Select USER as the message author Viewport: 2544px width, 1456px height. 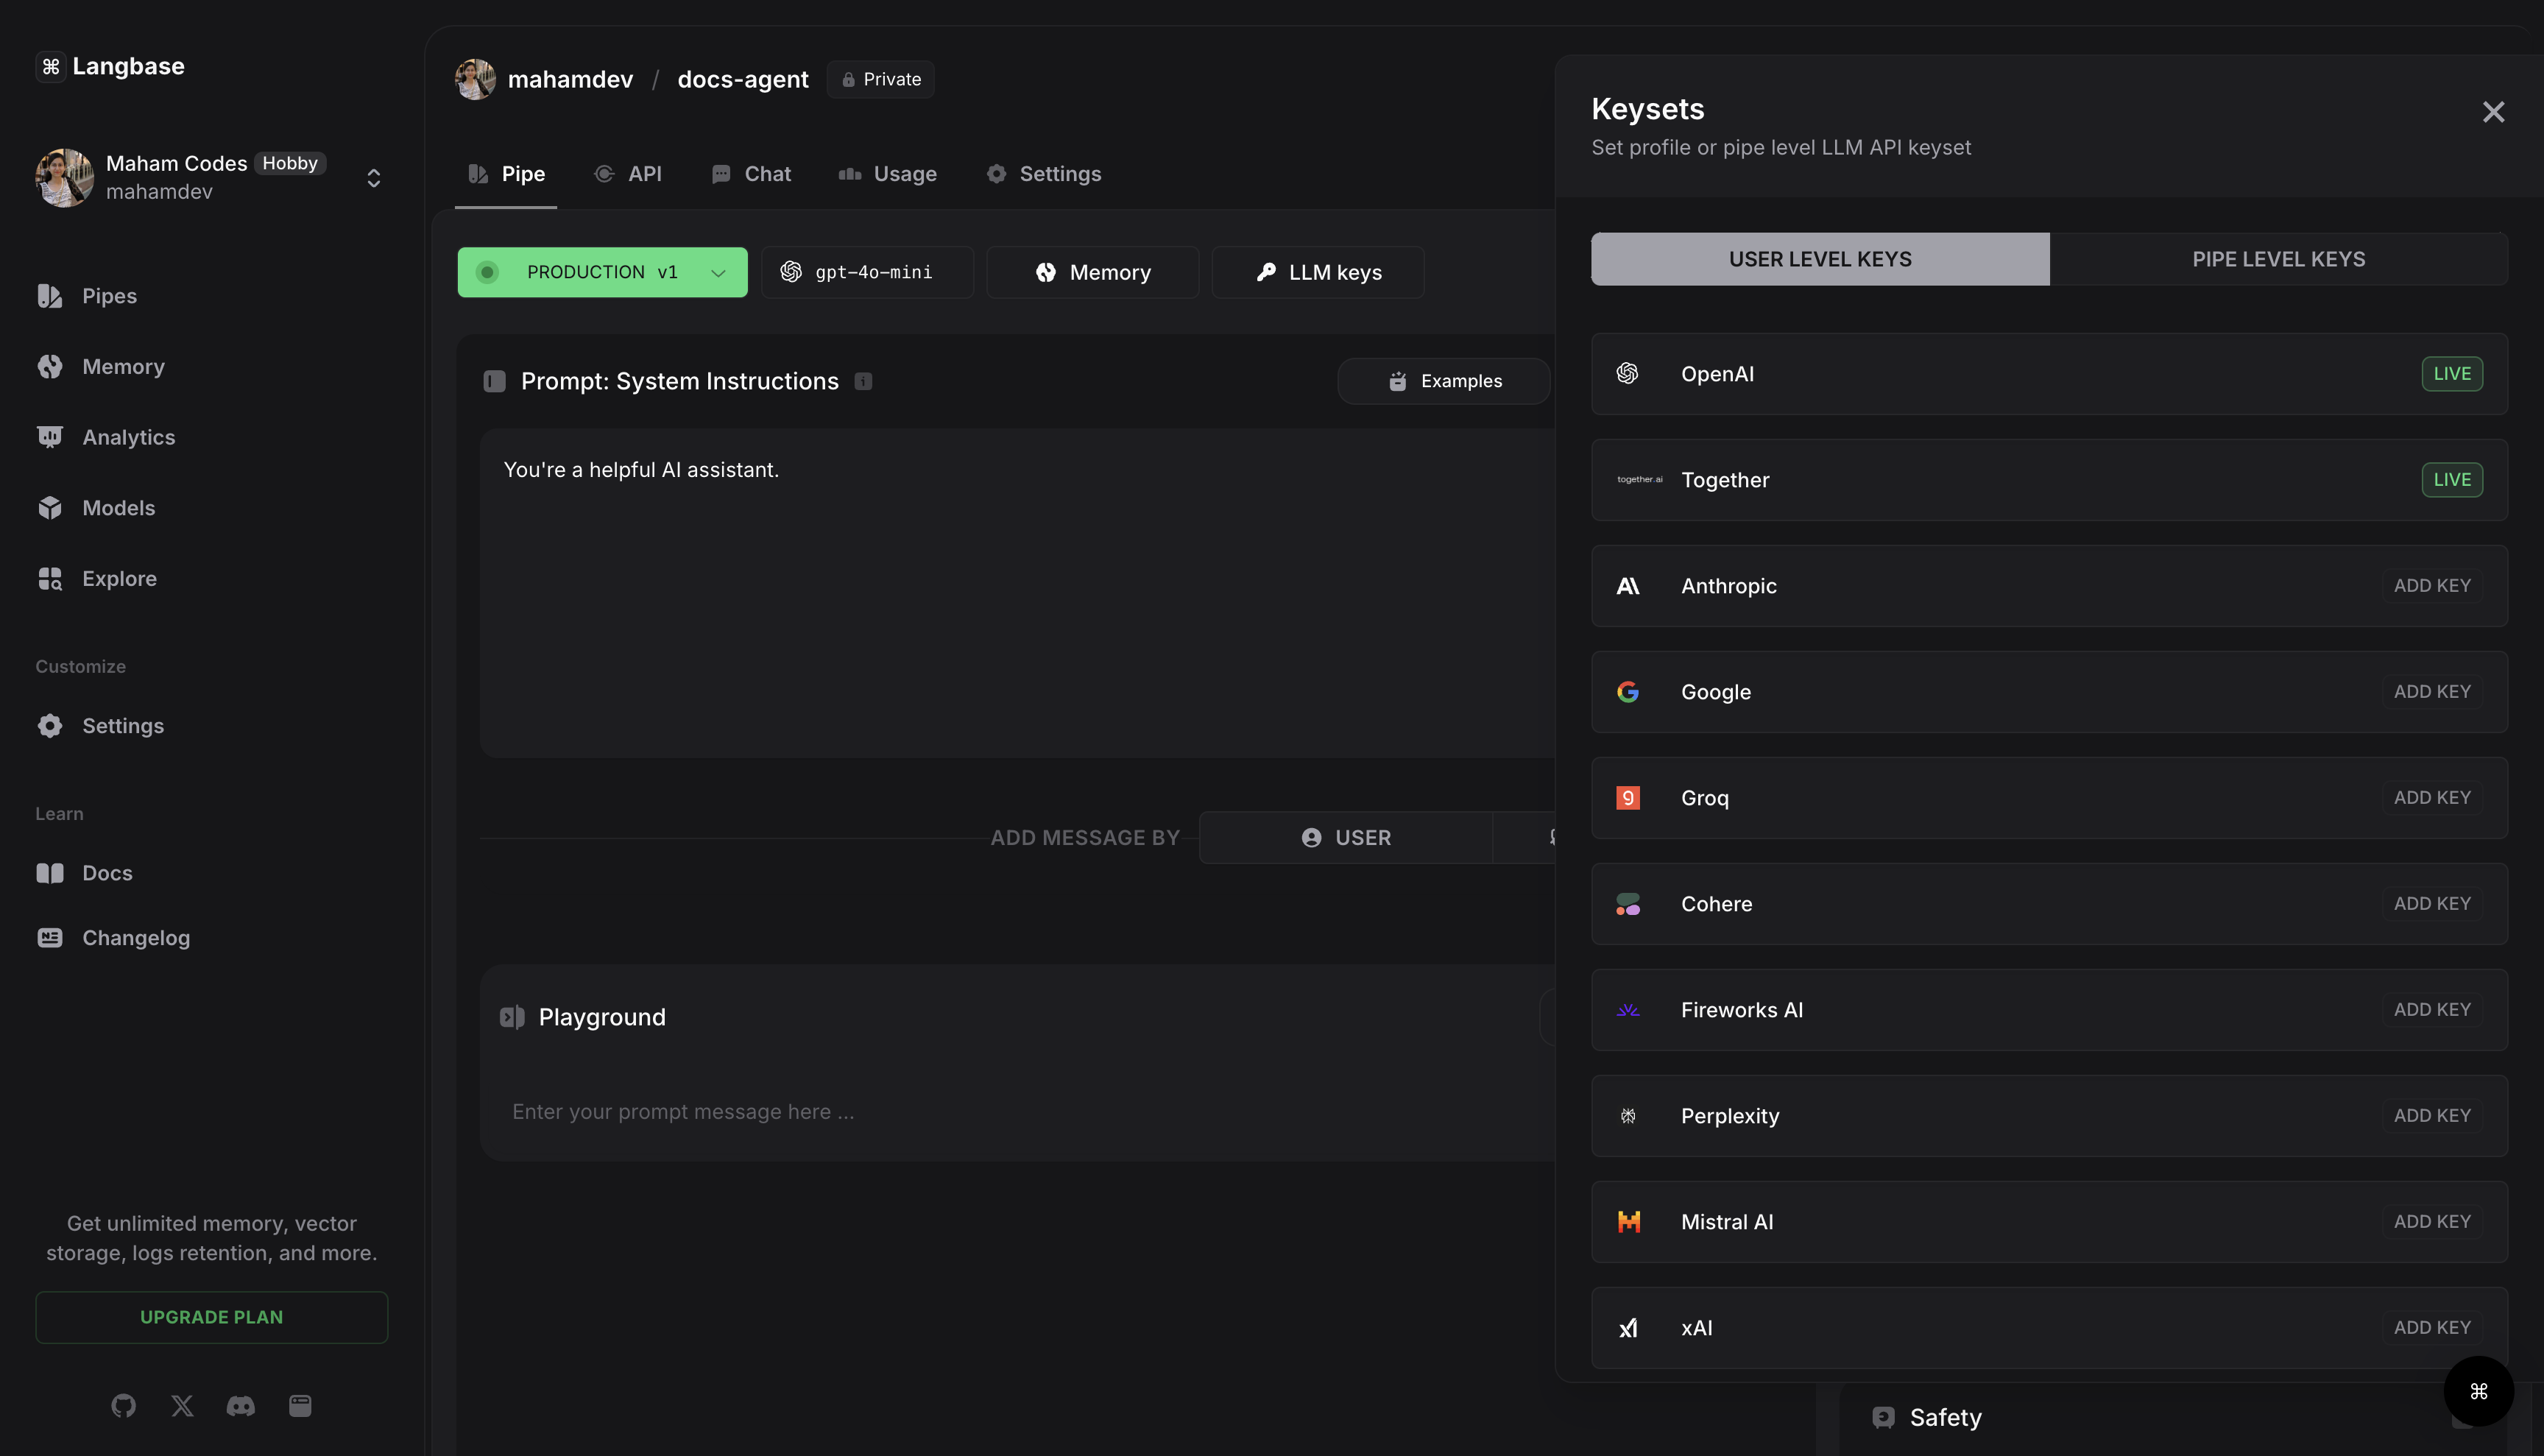click(x=1346, y=838)
